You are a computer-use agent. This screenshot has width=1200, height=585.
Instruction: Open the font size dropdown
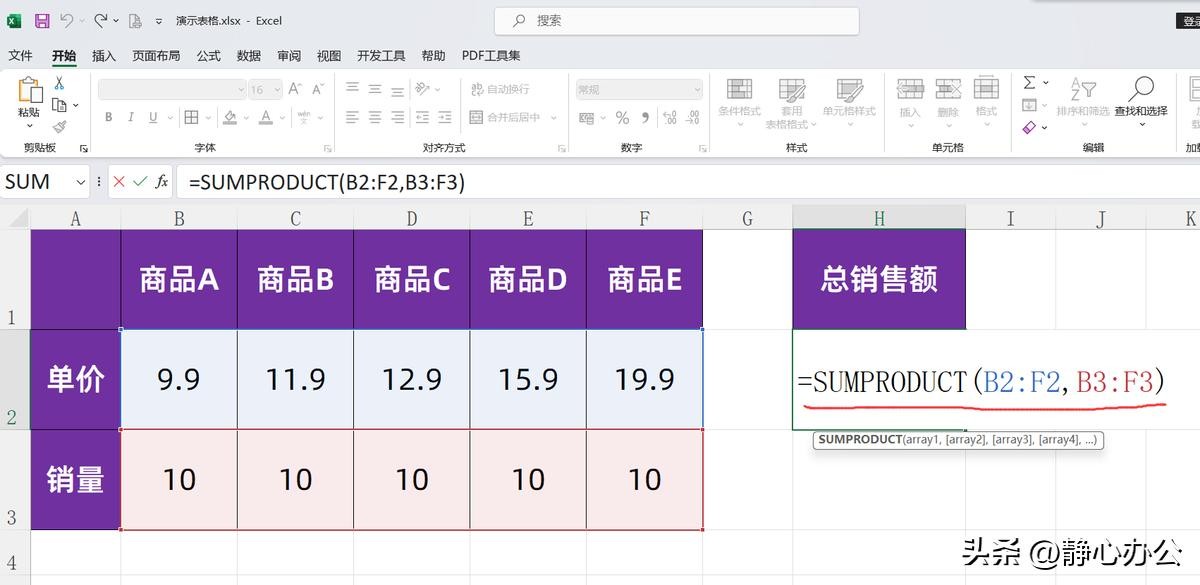[276, 90]
